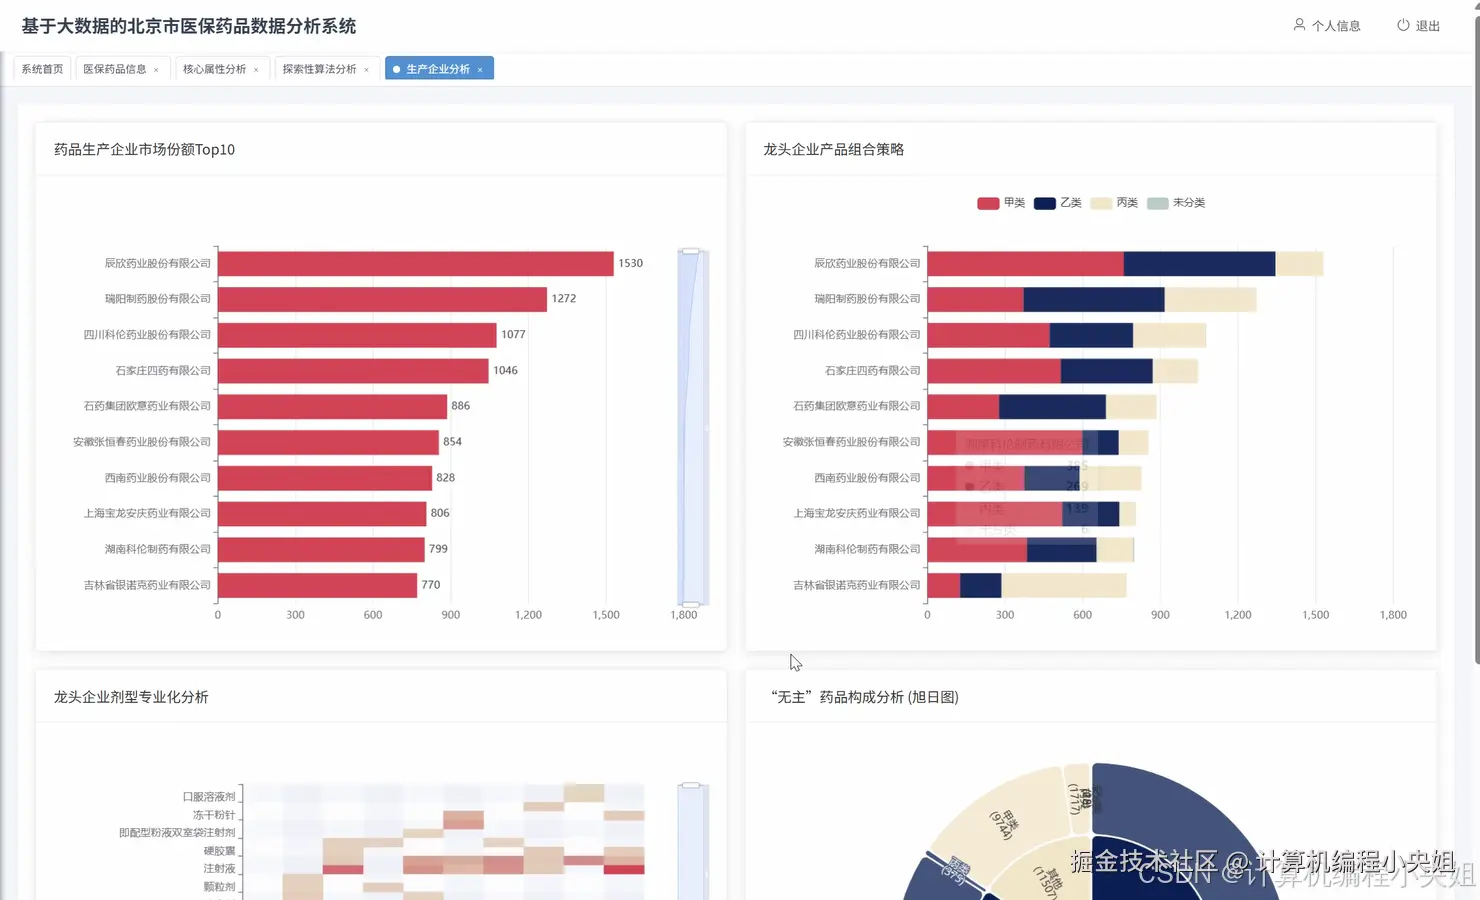Click the 辰欣药业 bar labeled 1530
This screenshot has height=900, width=1480.
pyautogui.click(x=415, y=263)
